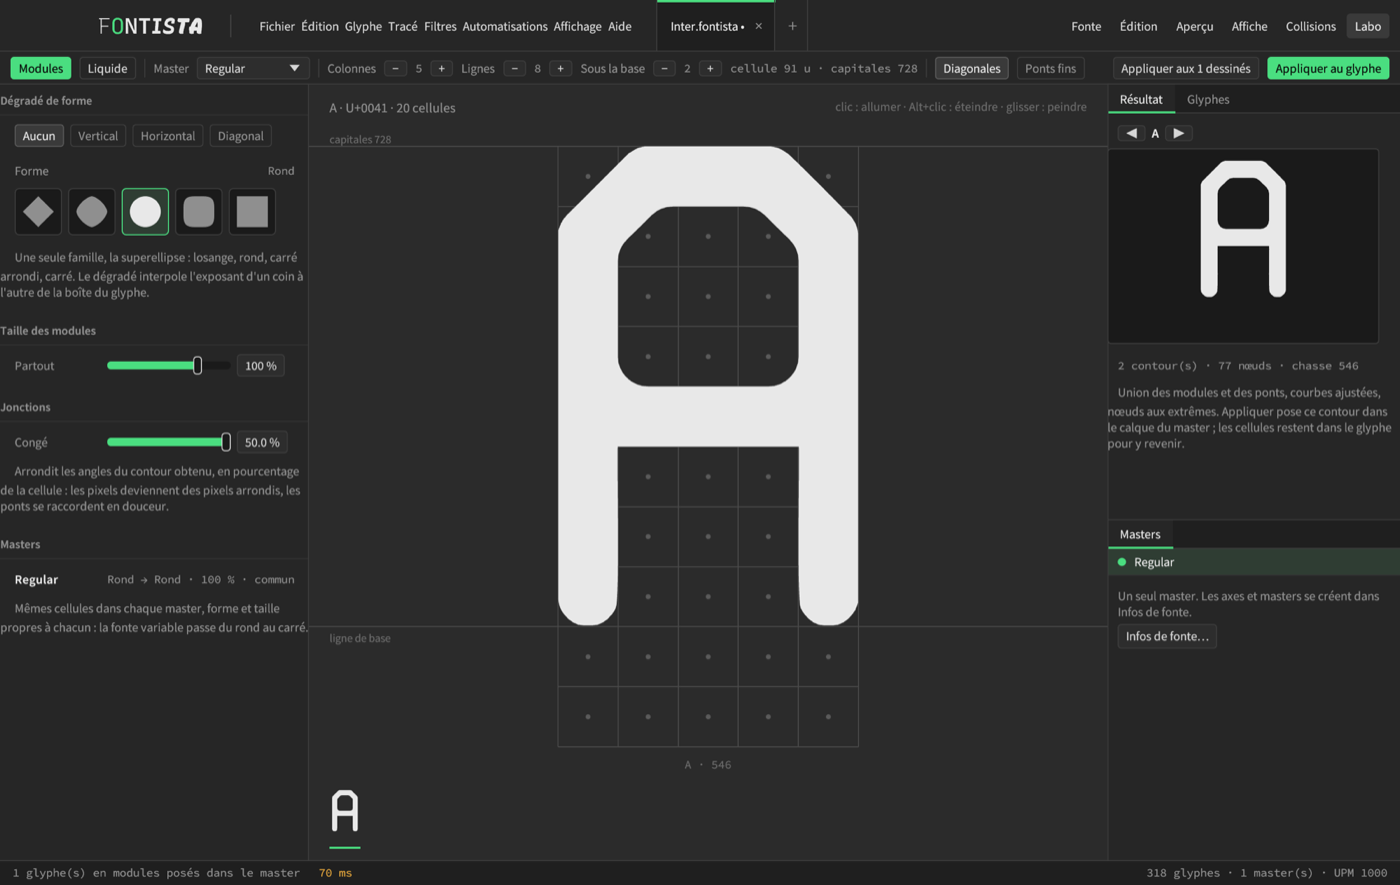Screen dimensions: 1400x885
Task: Decrease Sous la base with minus button
Action: coord(664,68)
